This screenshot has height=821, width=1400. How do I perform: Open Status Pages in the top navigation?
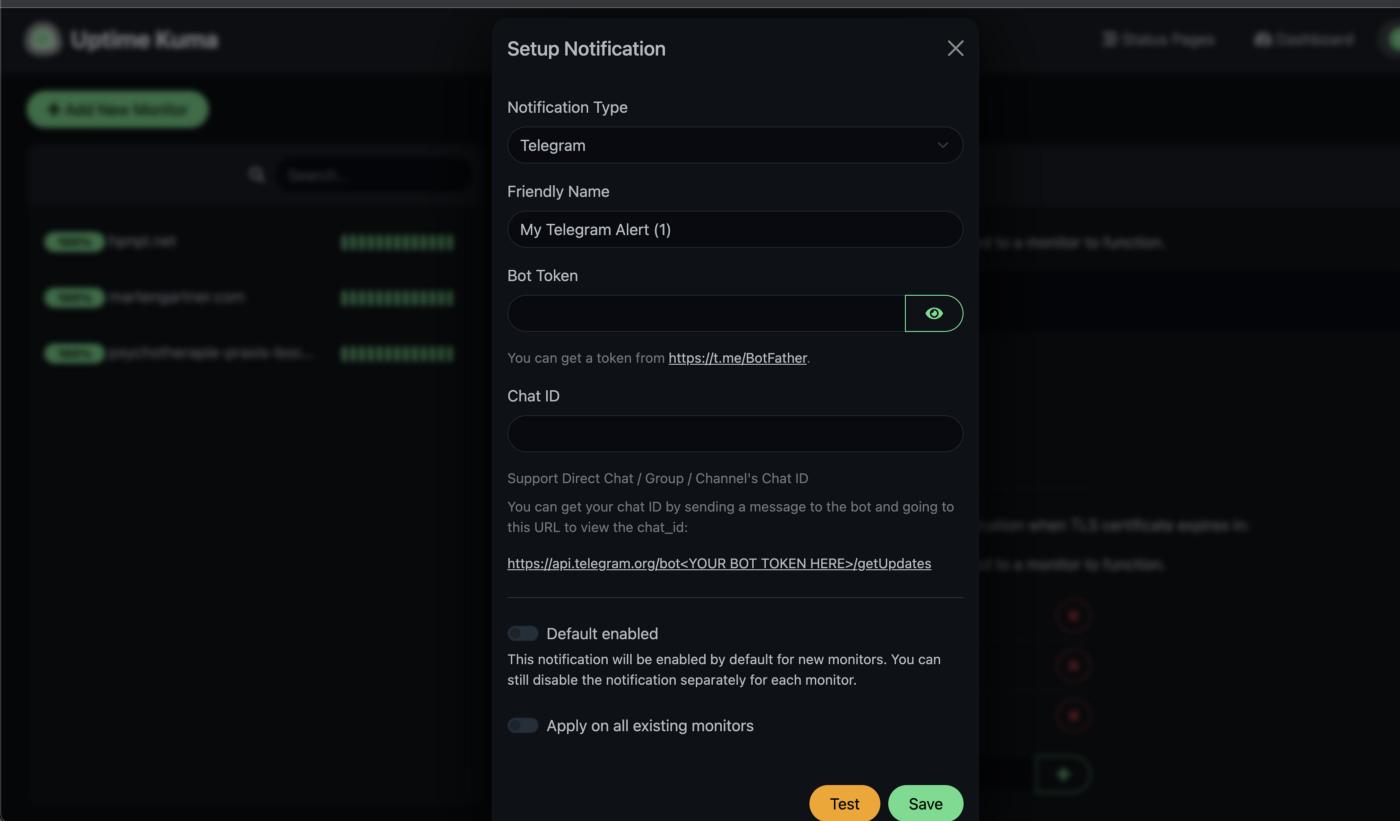[x=1158, y=39]
